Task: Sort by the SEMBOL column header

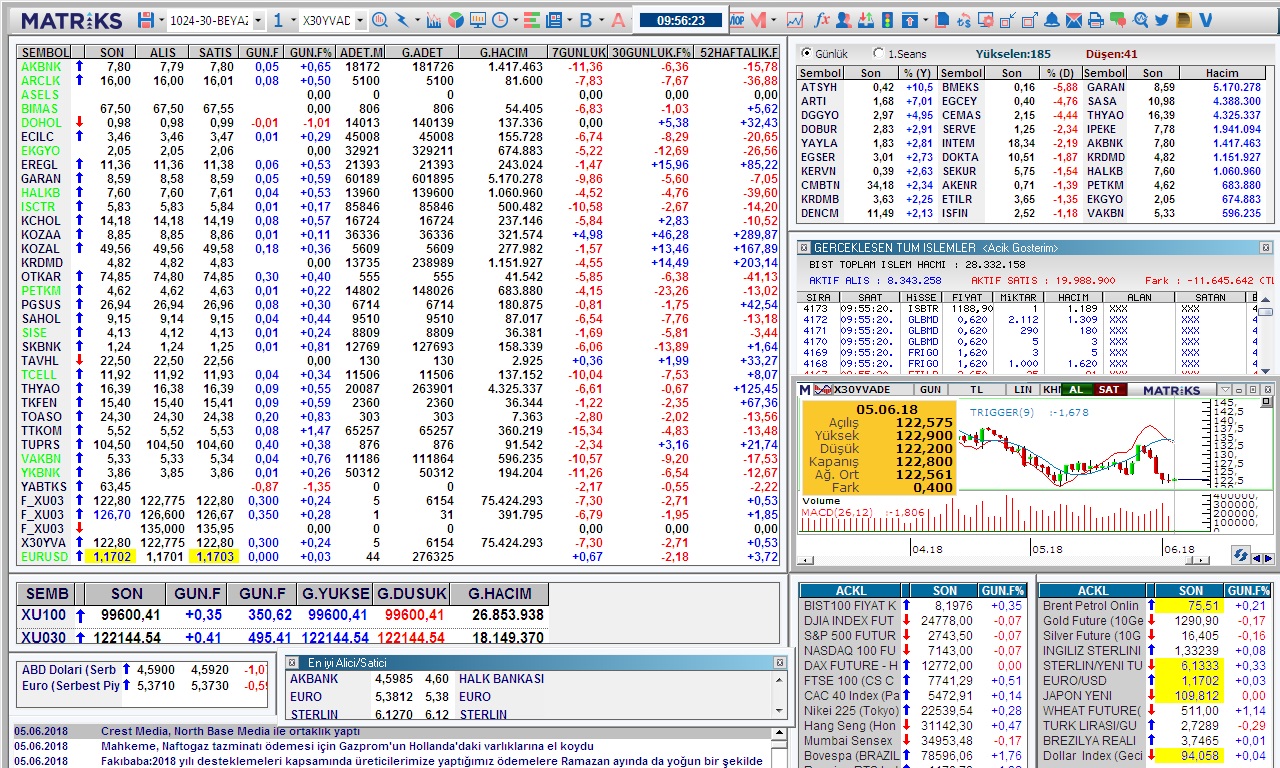Action: click(44, 52)
